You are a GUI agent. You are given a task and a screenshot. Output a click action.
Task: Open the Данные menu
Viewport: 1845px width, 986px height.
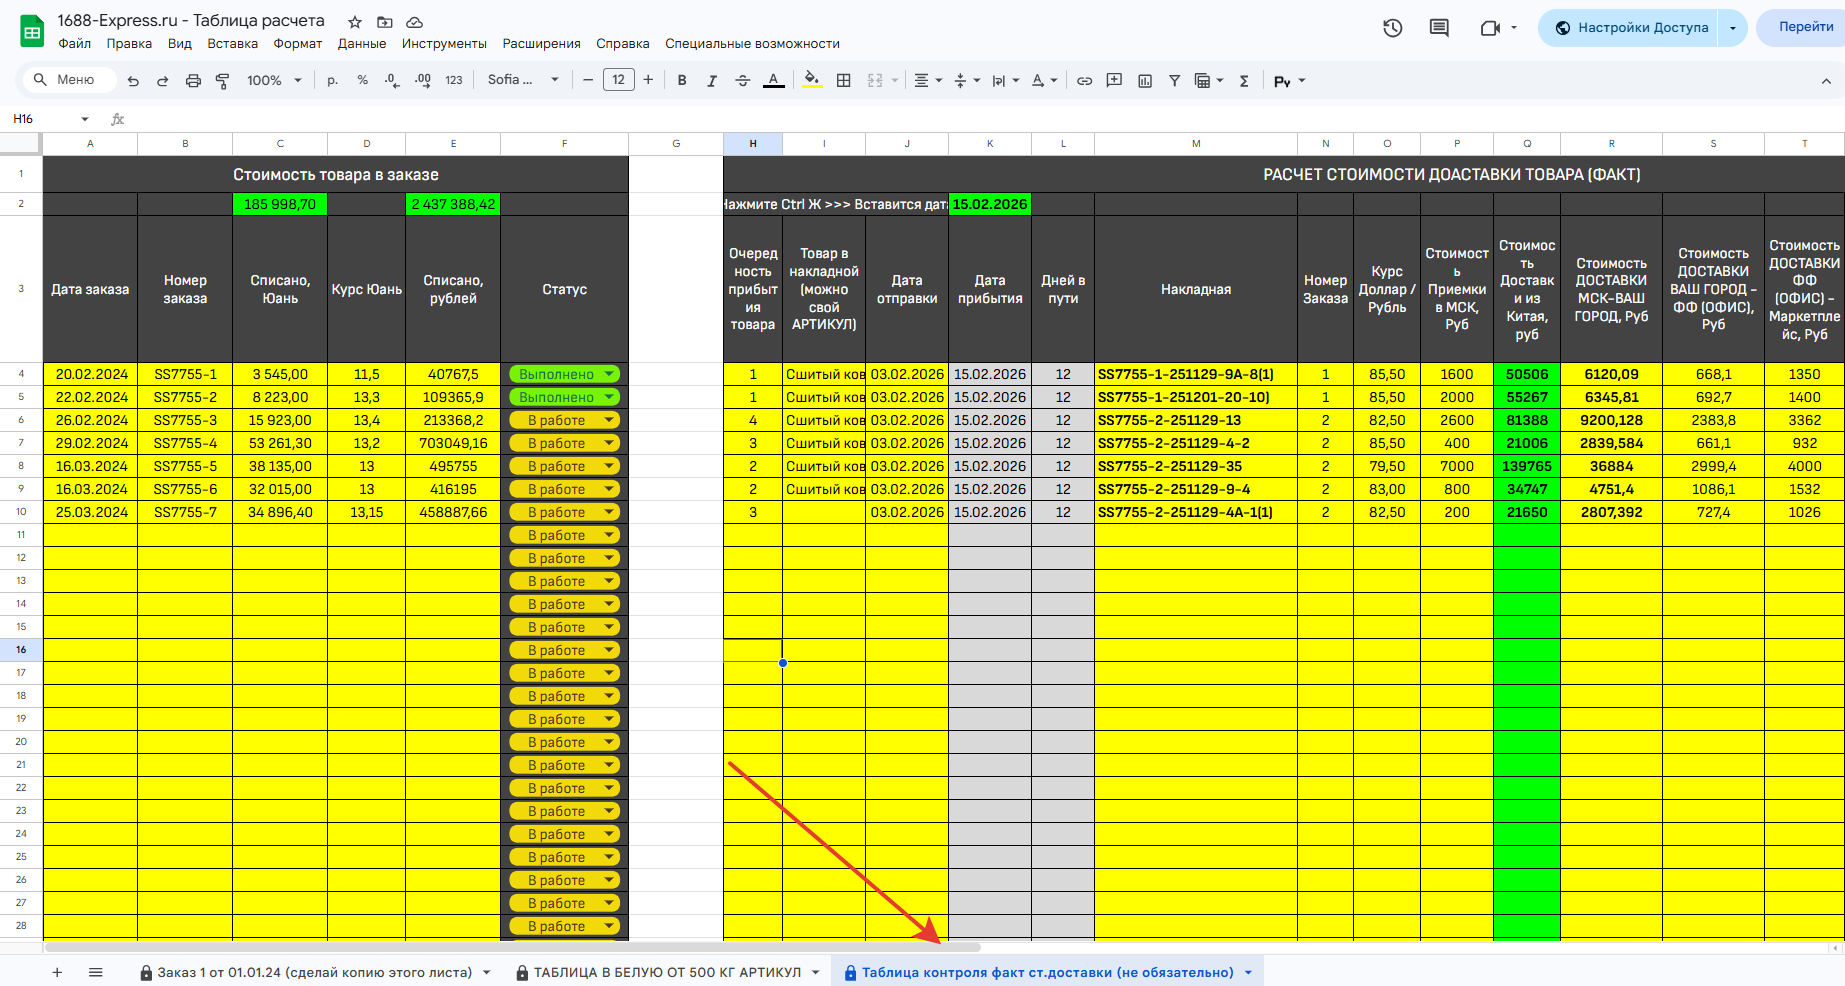tap(361, 44)
